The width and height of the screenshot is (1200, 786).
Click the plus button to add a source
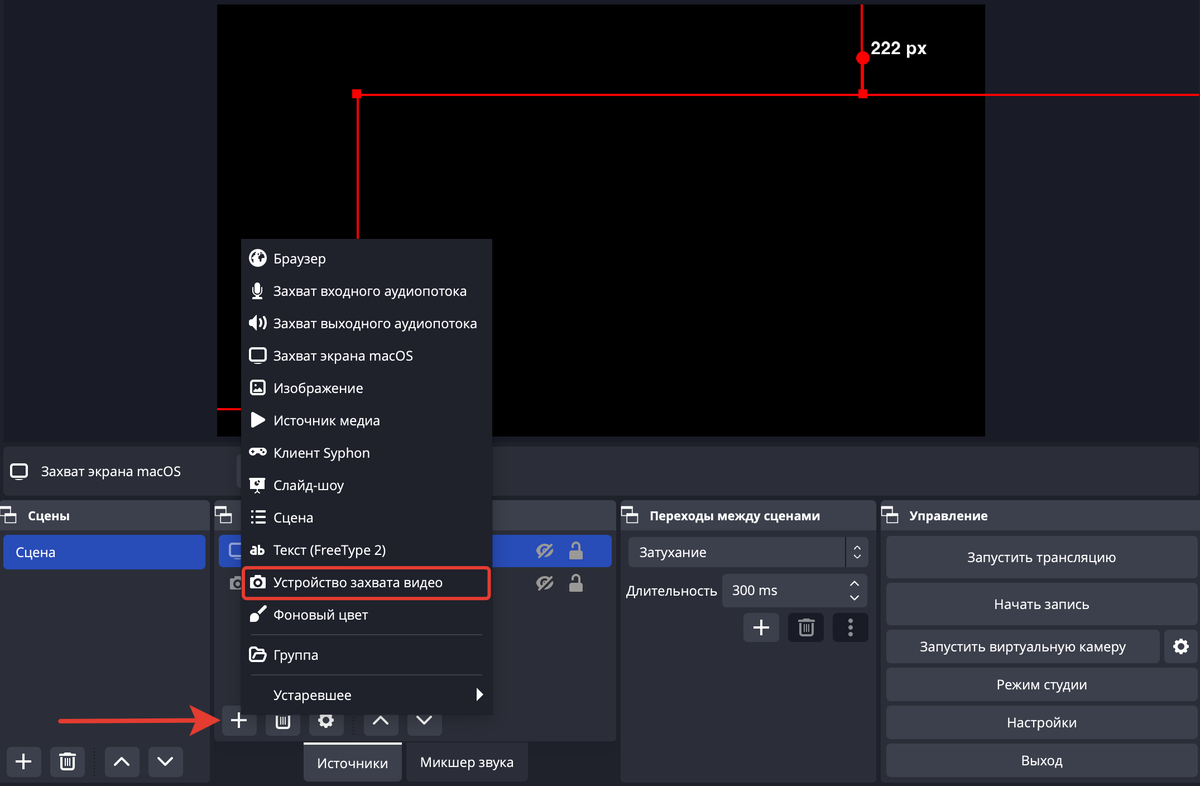coord(239,720)
